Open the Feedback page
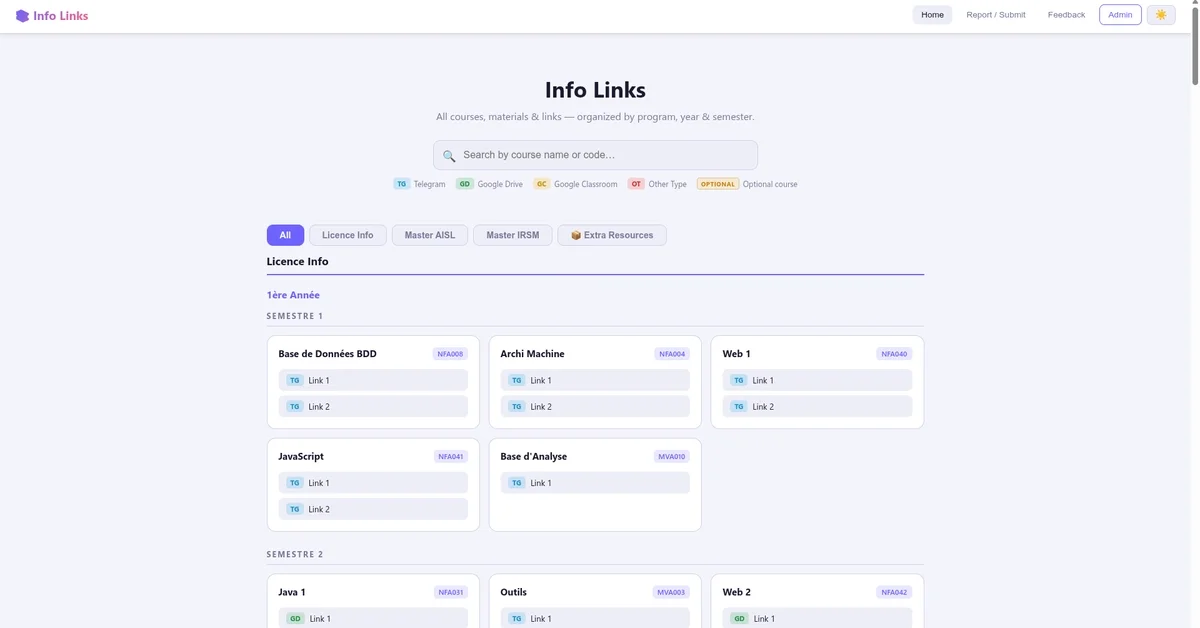Screen dimensions: 1200x628 click(x=1066, y=15)
